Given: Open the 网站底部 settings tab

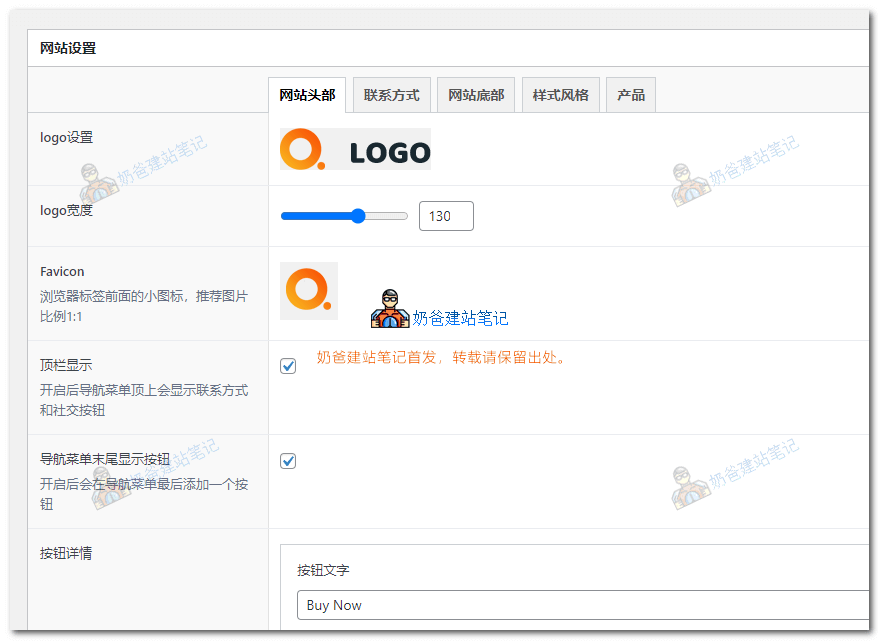Looking at the screenshot, I should click(475, 94).
